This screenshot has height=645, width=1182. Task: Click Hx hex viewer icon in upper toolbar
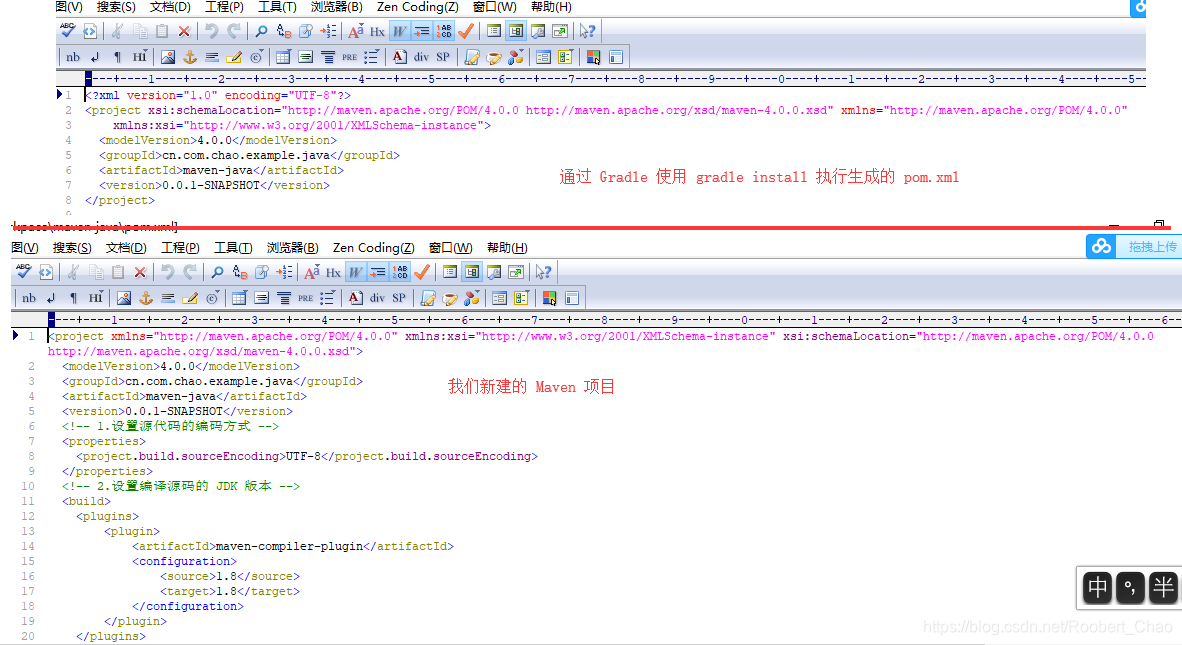[x=377, y=31]
